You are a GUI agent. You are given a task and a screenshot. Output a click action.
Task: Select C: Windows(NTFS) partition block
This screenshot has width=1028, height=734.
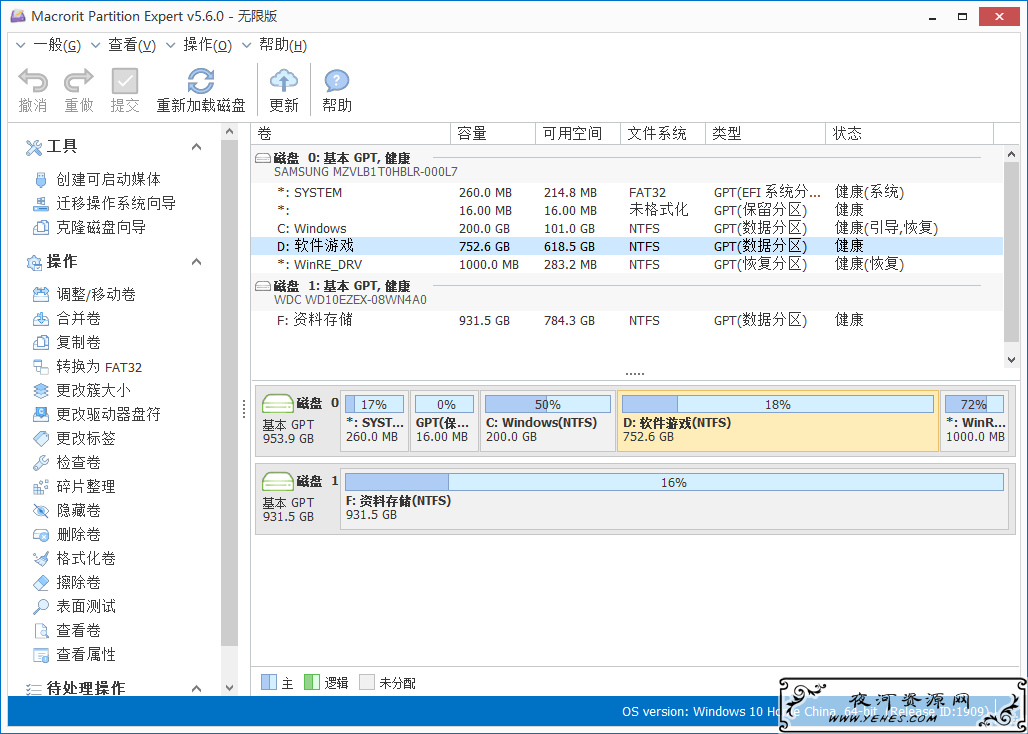pyautogui.click(x=547, y=421)
